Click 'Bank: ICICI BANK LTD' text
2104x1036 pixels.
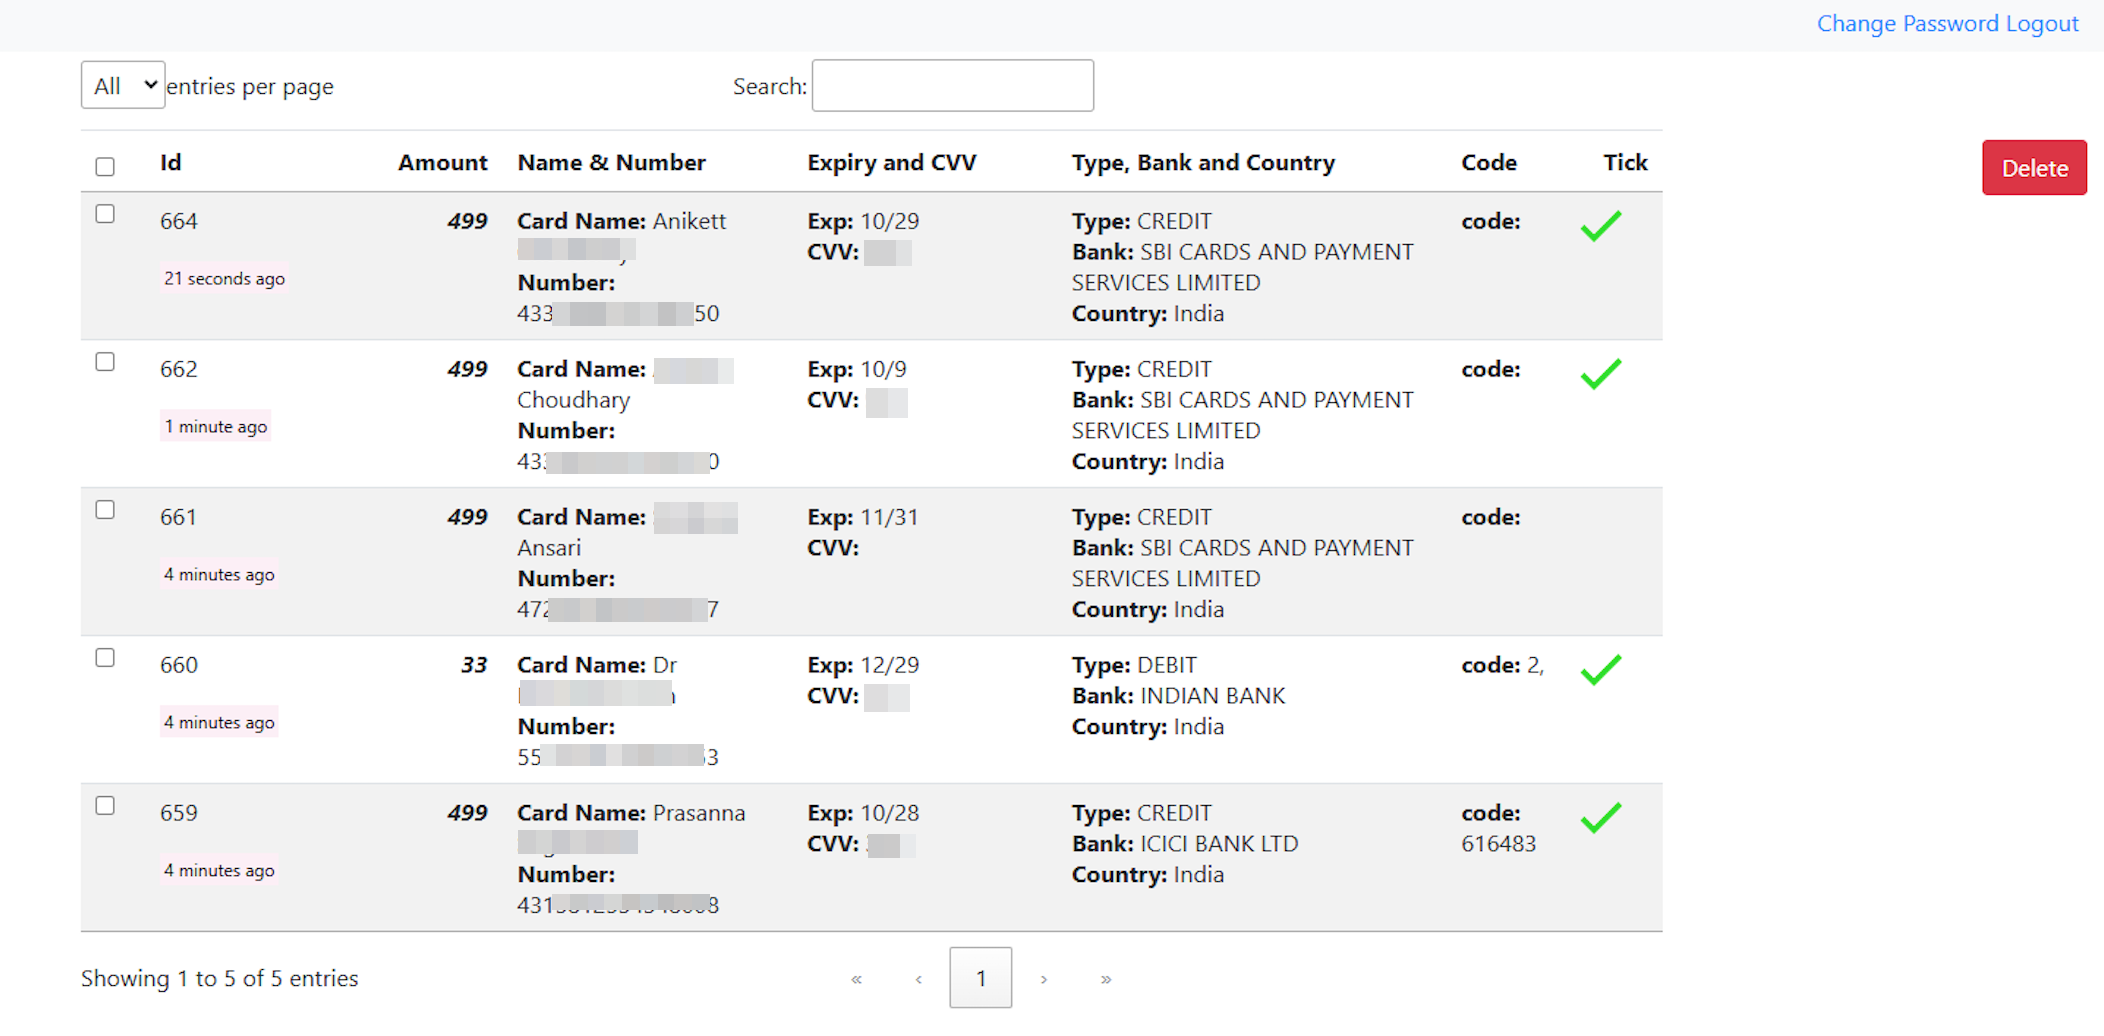click(1185, 844)
